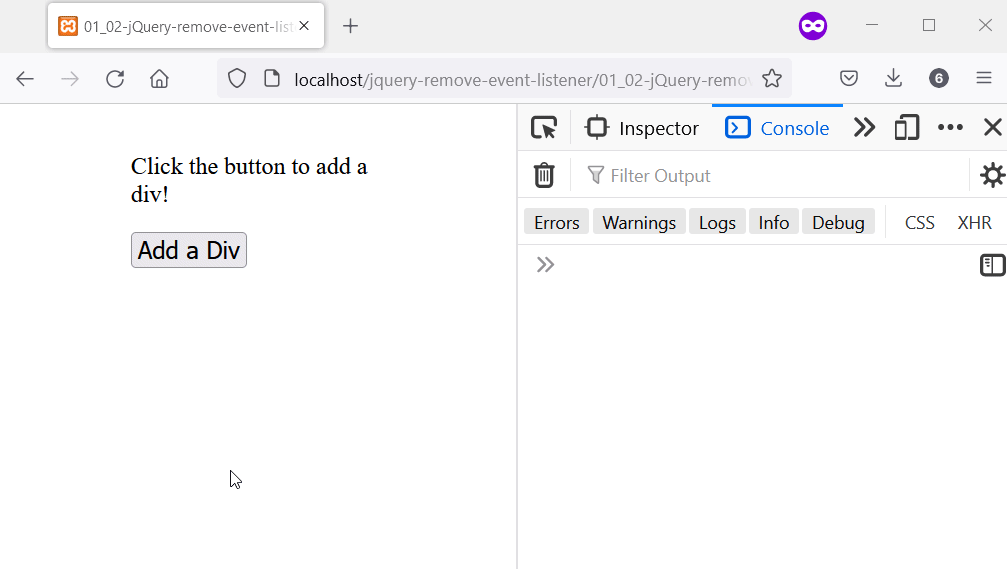Toggle the console split sidebar icon

pos(992,265)
